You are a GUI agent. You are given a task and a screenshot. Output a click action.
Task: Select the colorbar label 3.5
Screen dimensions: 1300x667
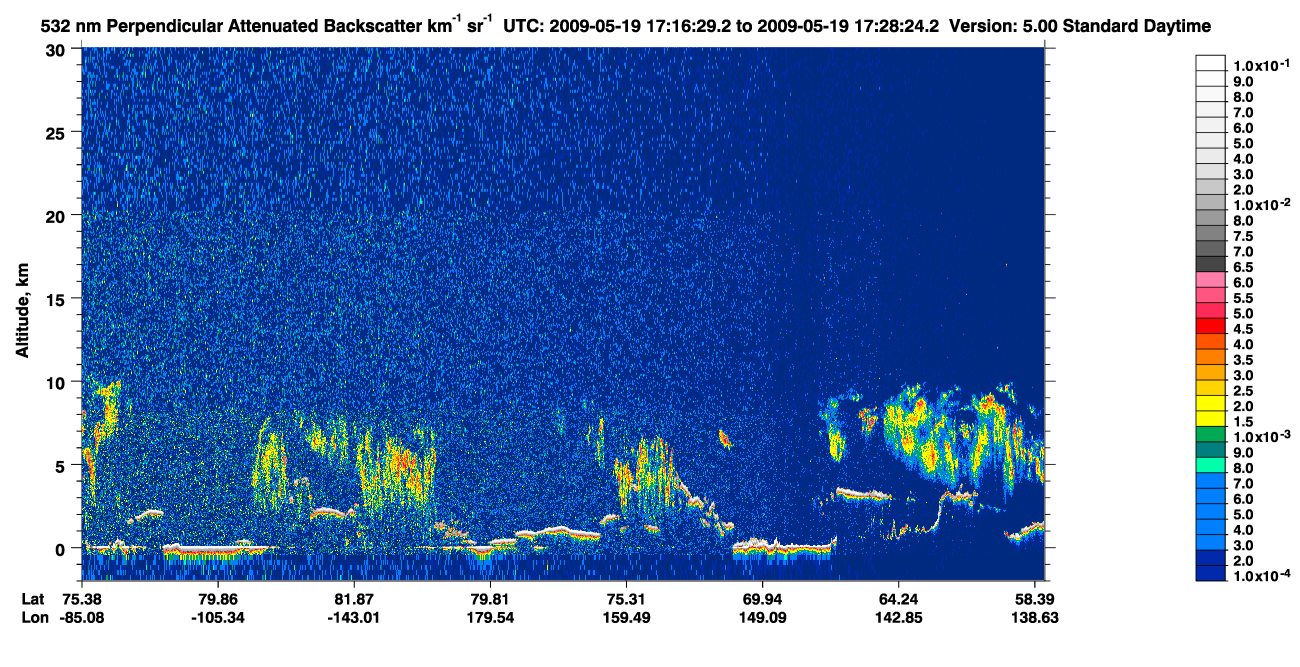[x=1243, y=360]
